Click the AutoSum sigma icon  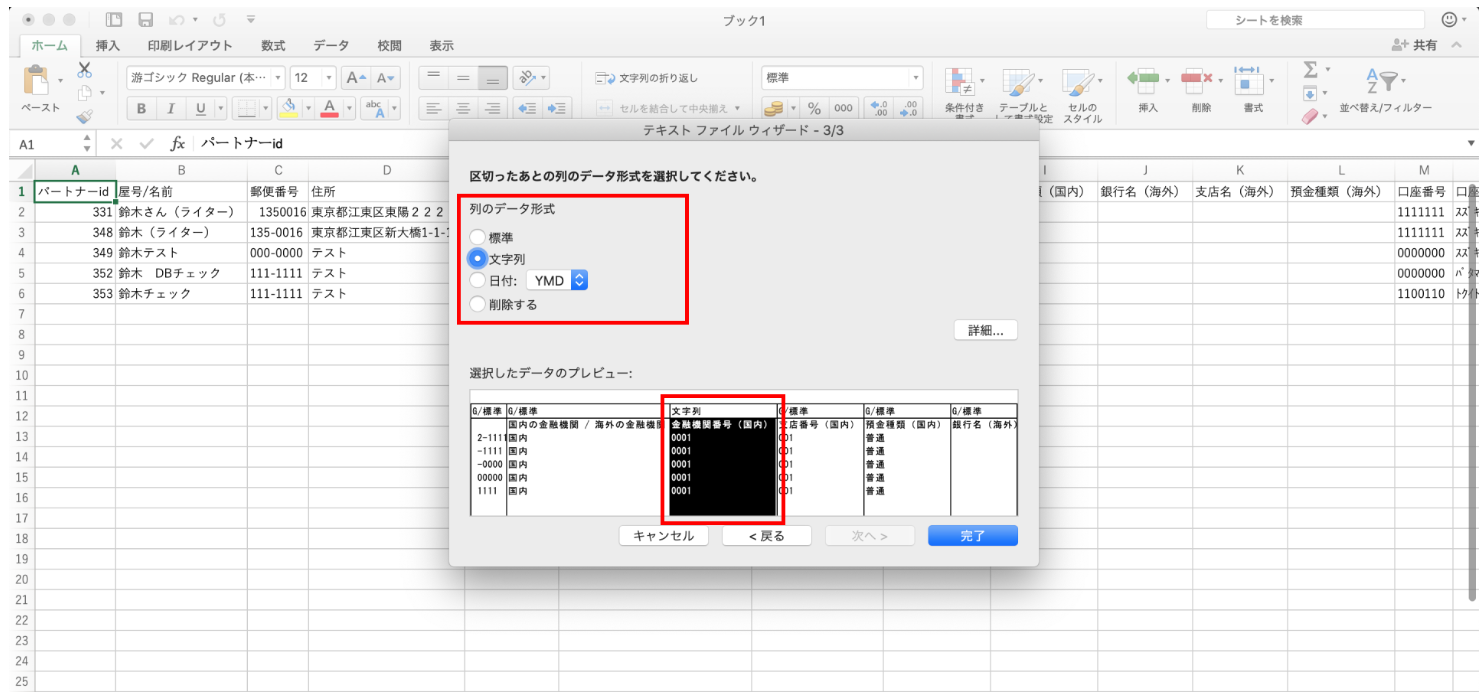point(1311,70)
